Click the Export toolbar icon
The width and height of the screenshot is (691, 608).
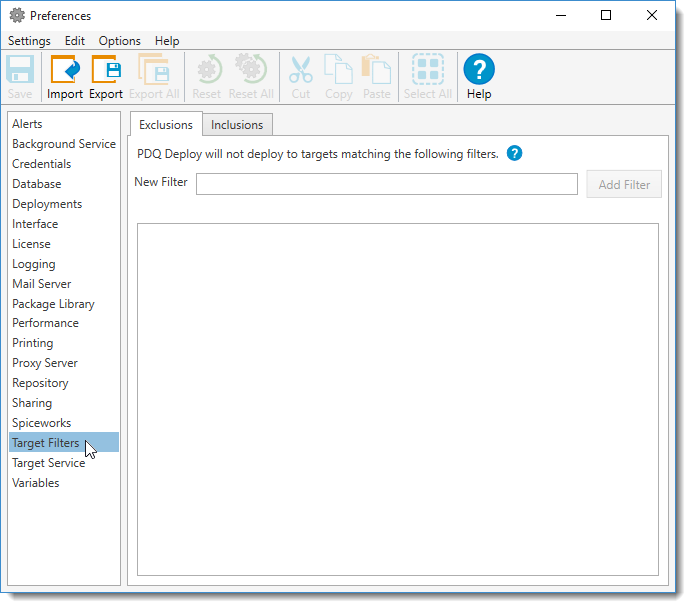(106, 69)
